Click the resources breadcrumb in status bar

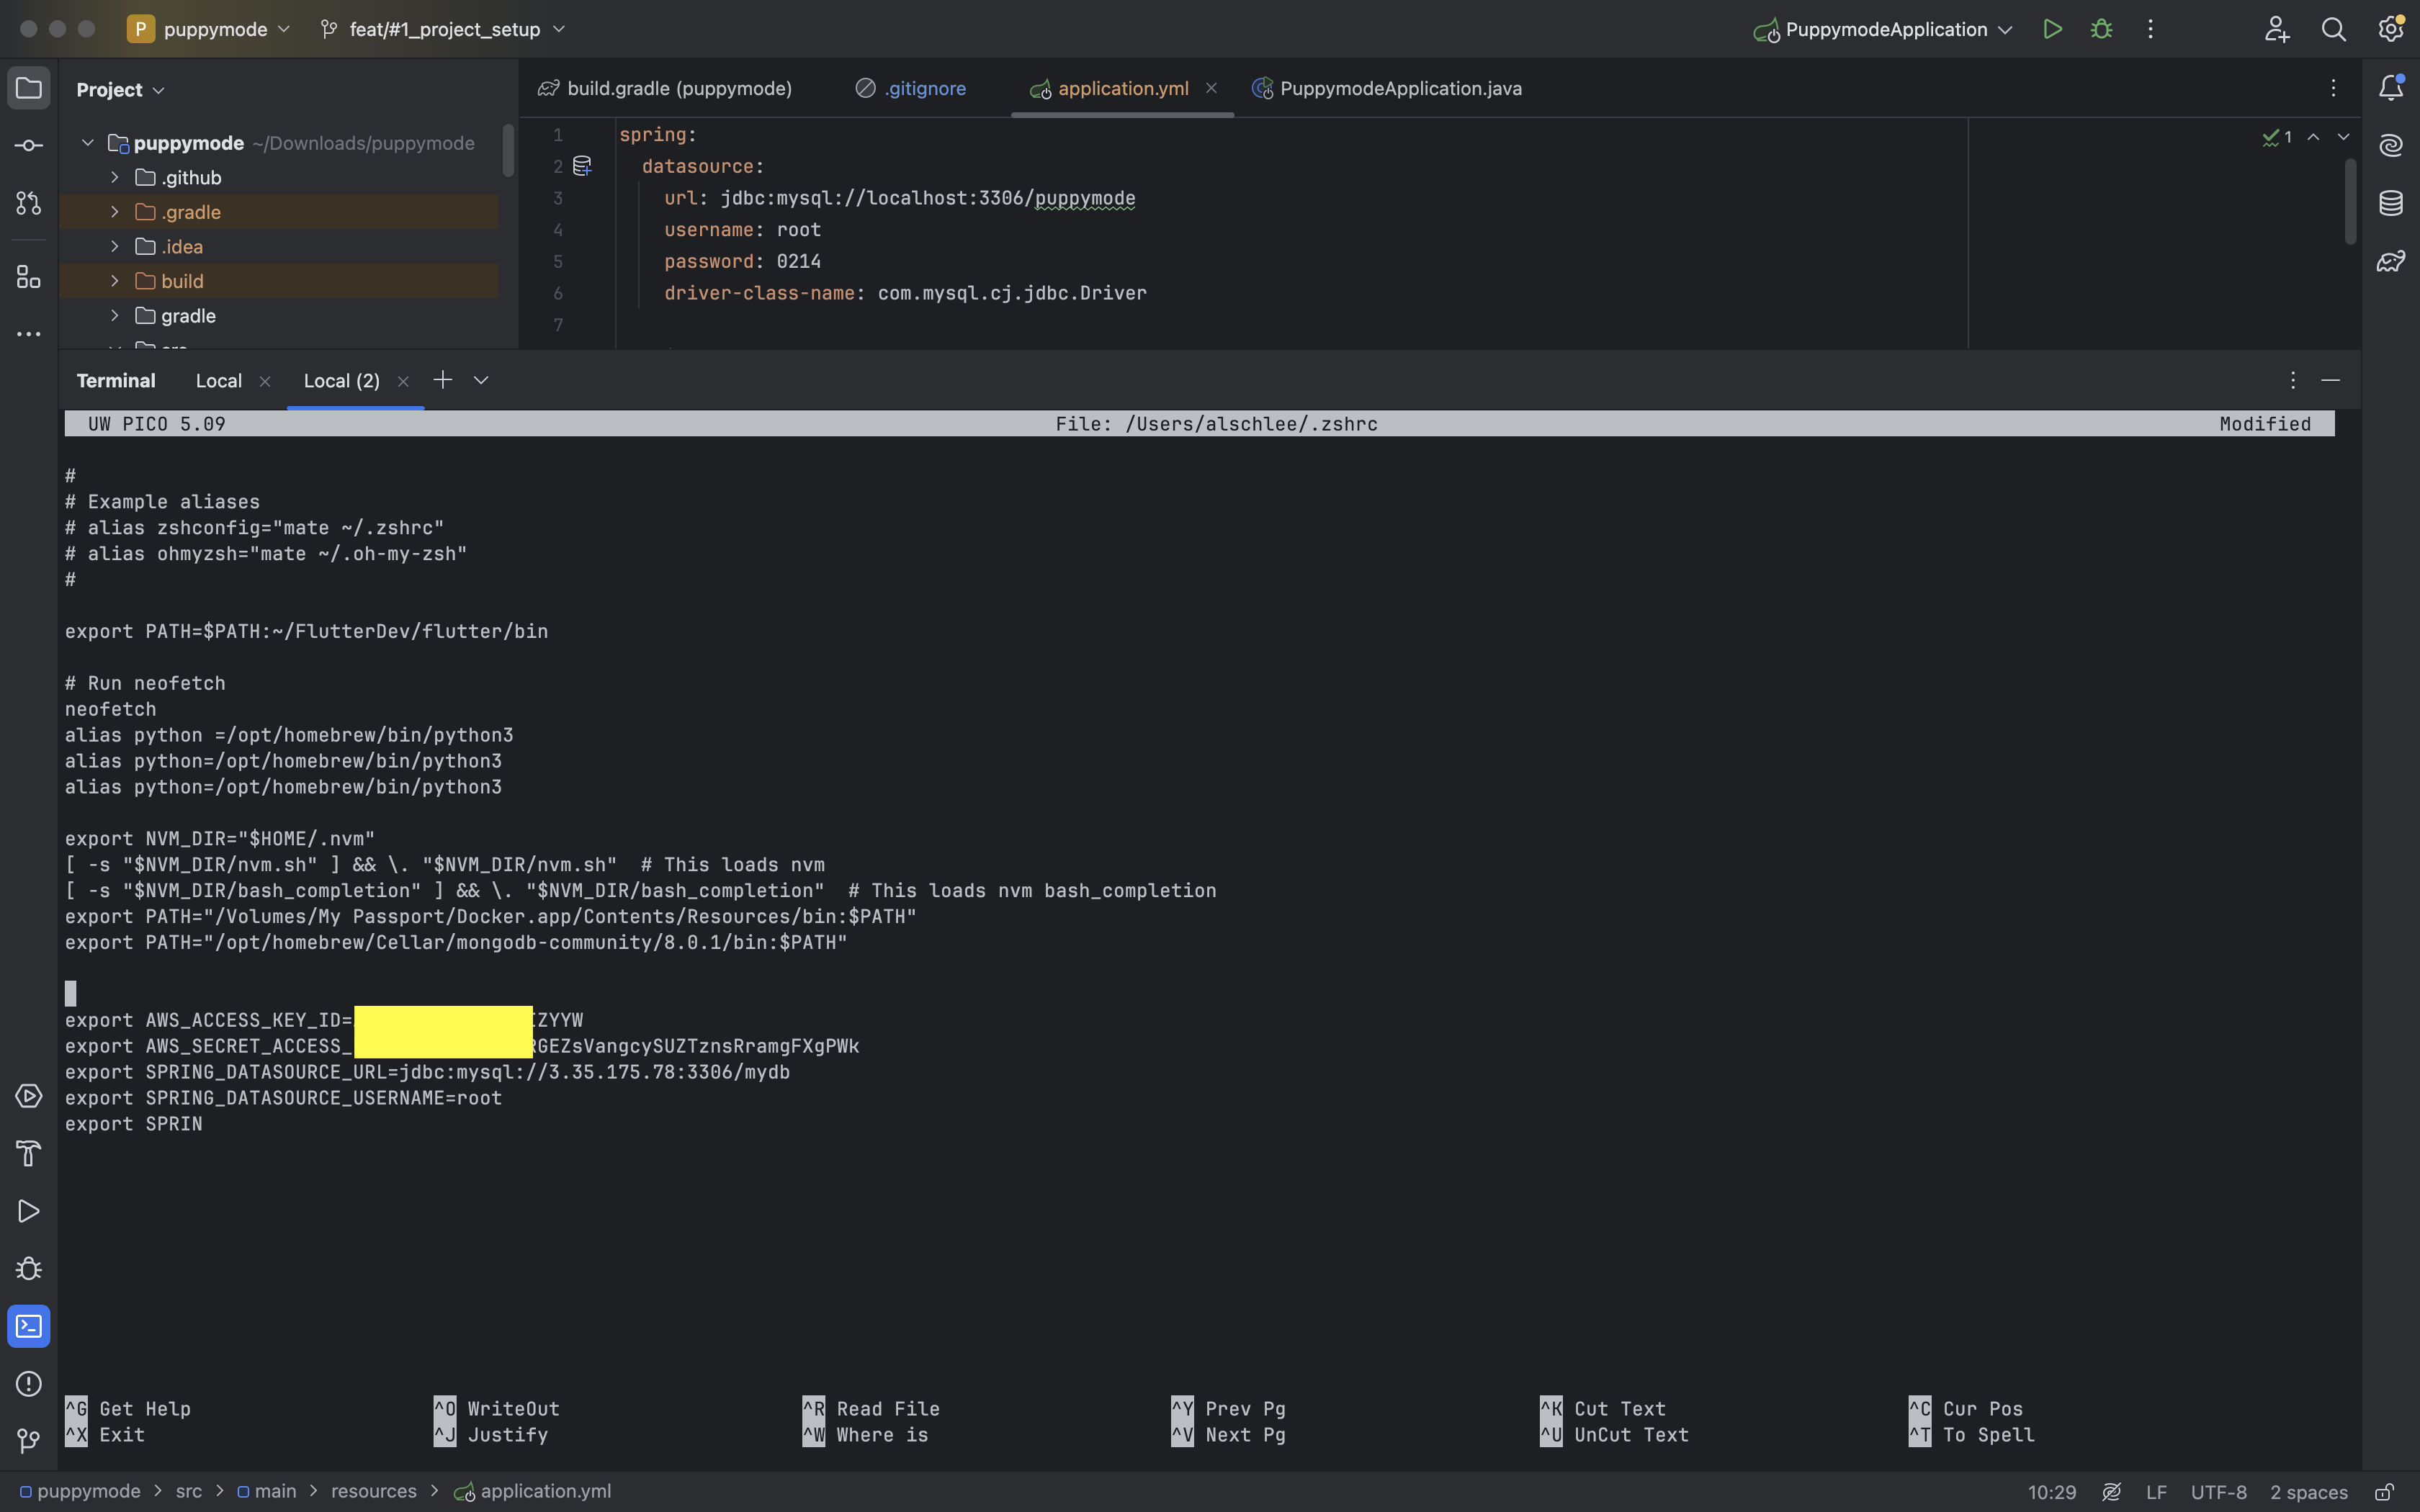[373, 1491]
